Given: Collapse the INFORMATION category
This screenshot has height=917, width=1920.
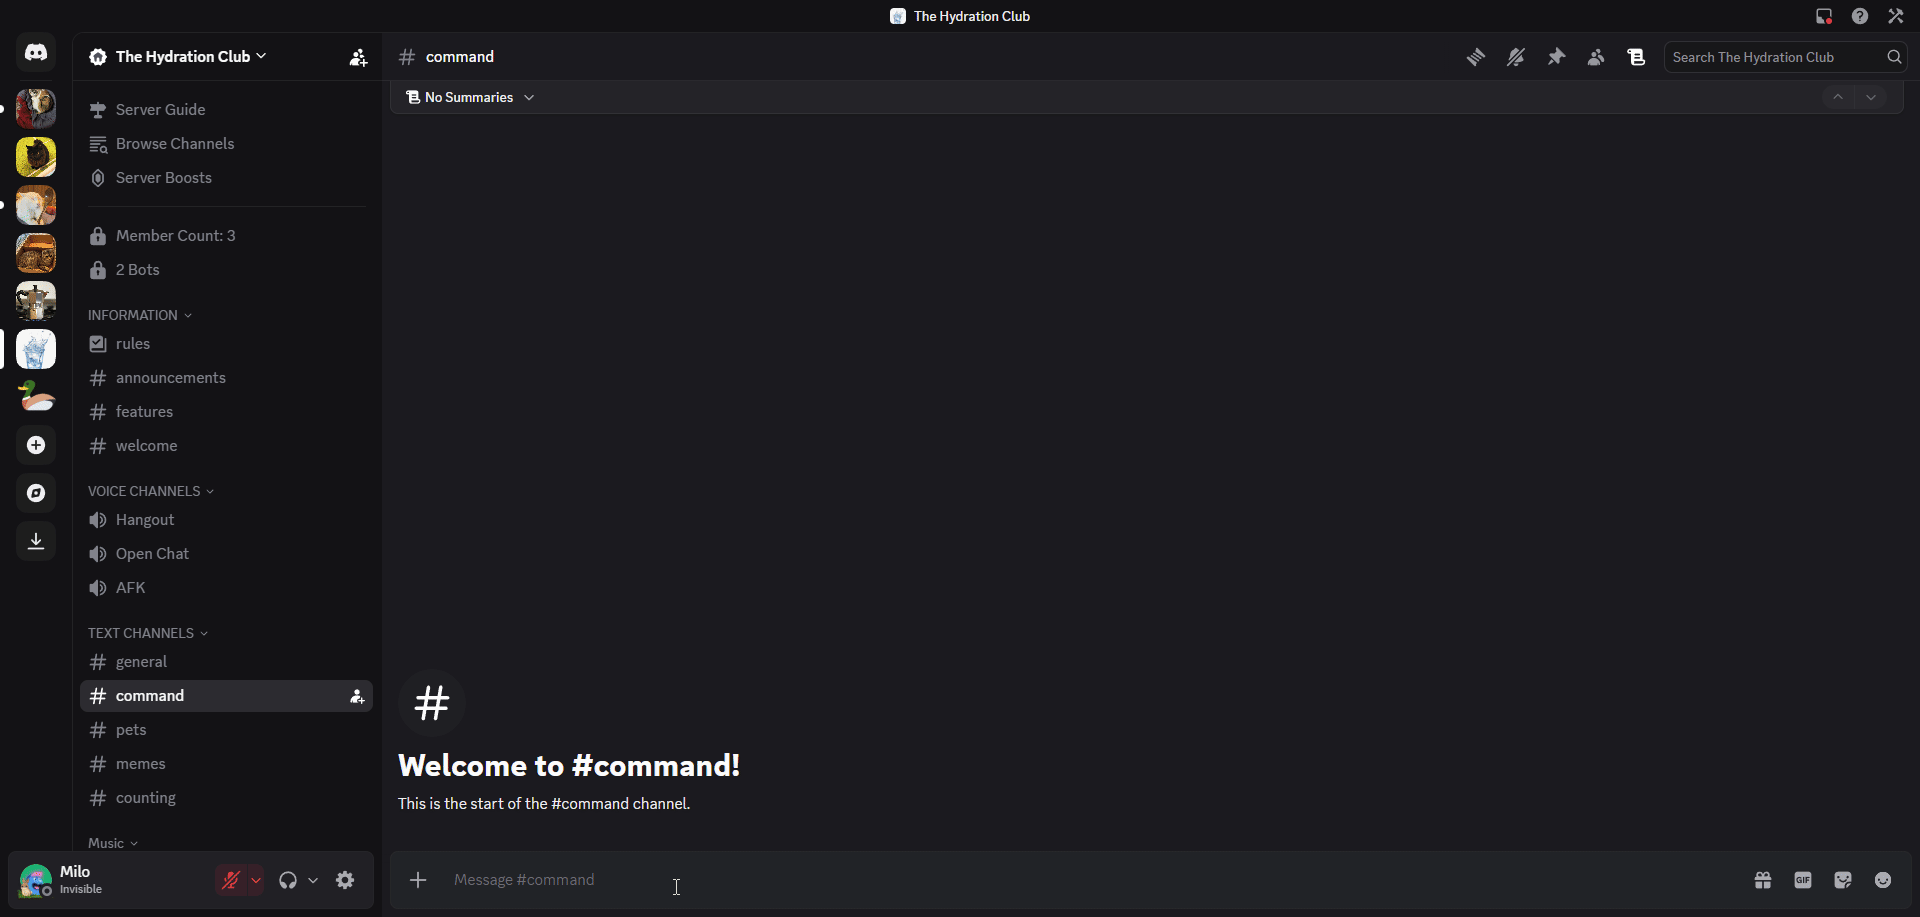Looking at the screenshot, I should 140,315.
